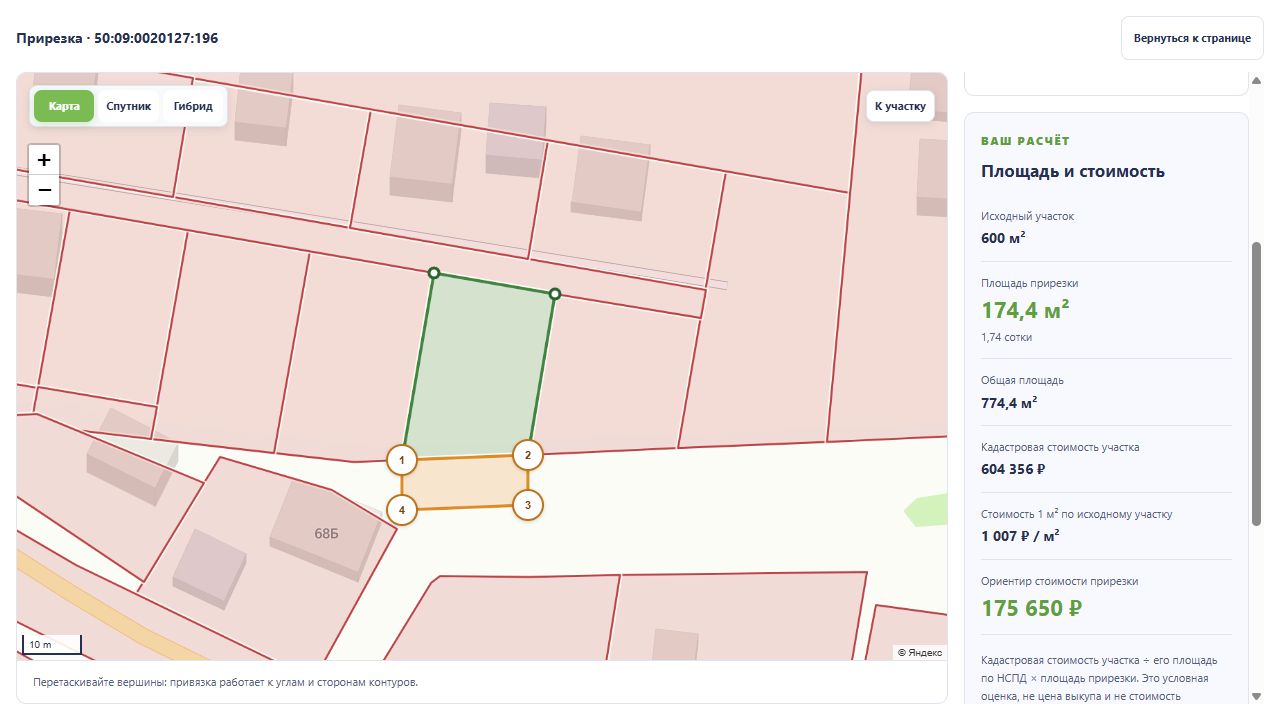Switch map layer to Спутник
1280x720 pixels.
[x=128, y=106]
